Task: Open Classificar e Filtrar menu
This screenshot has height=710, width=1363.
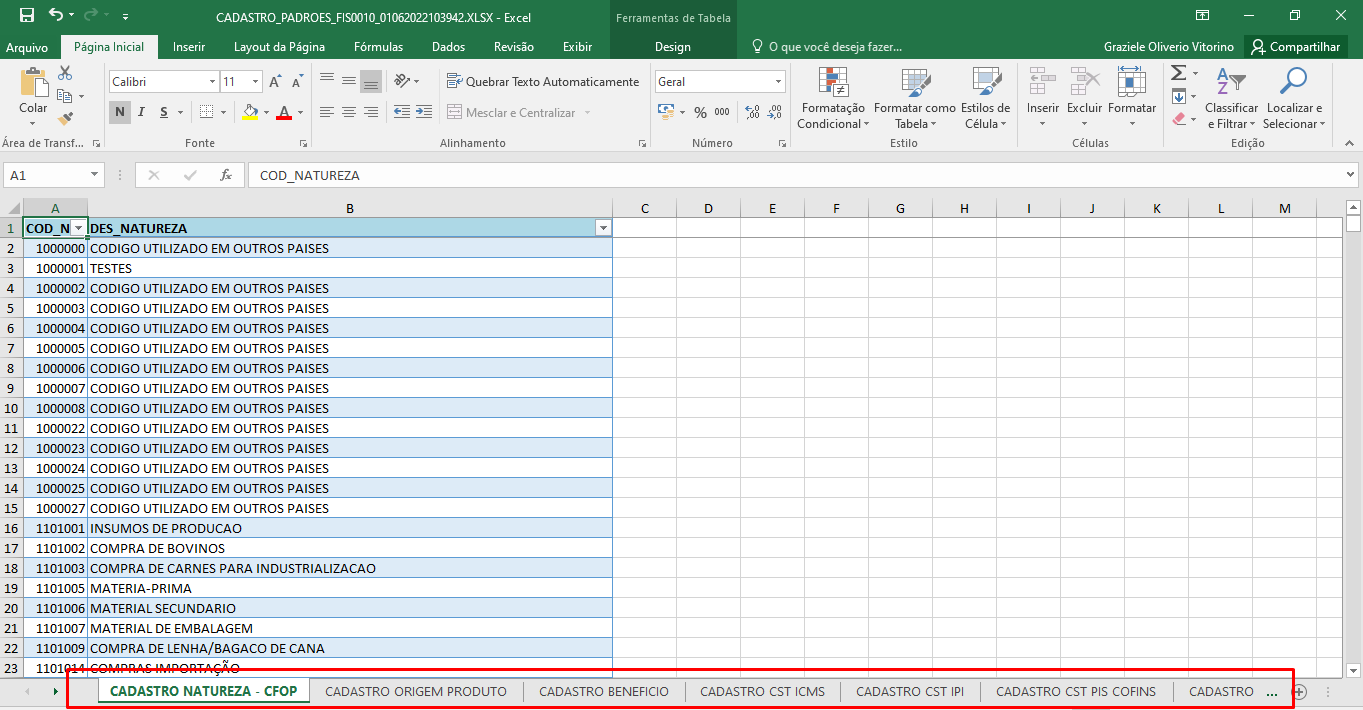Action: tap(1231, 98)
